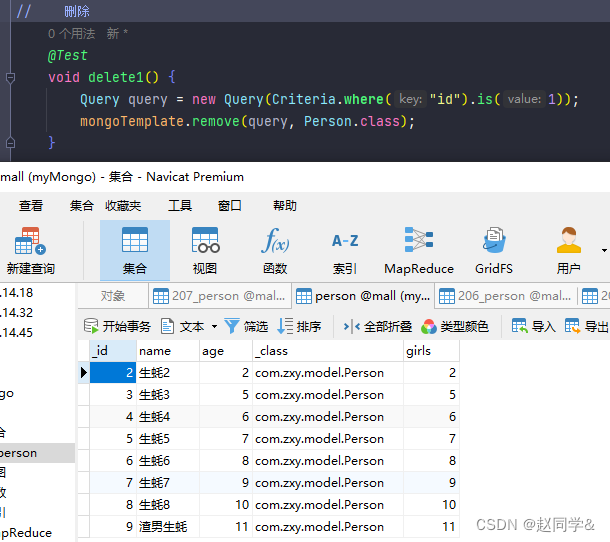The width and height of the screenshot is (610, 542).
Task: Open the Function (函数) toolbar icon
Action: pos(275,251)
